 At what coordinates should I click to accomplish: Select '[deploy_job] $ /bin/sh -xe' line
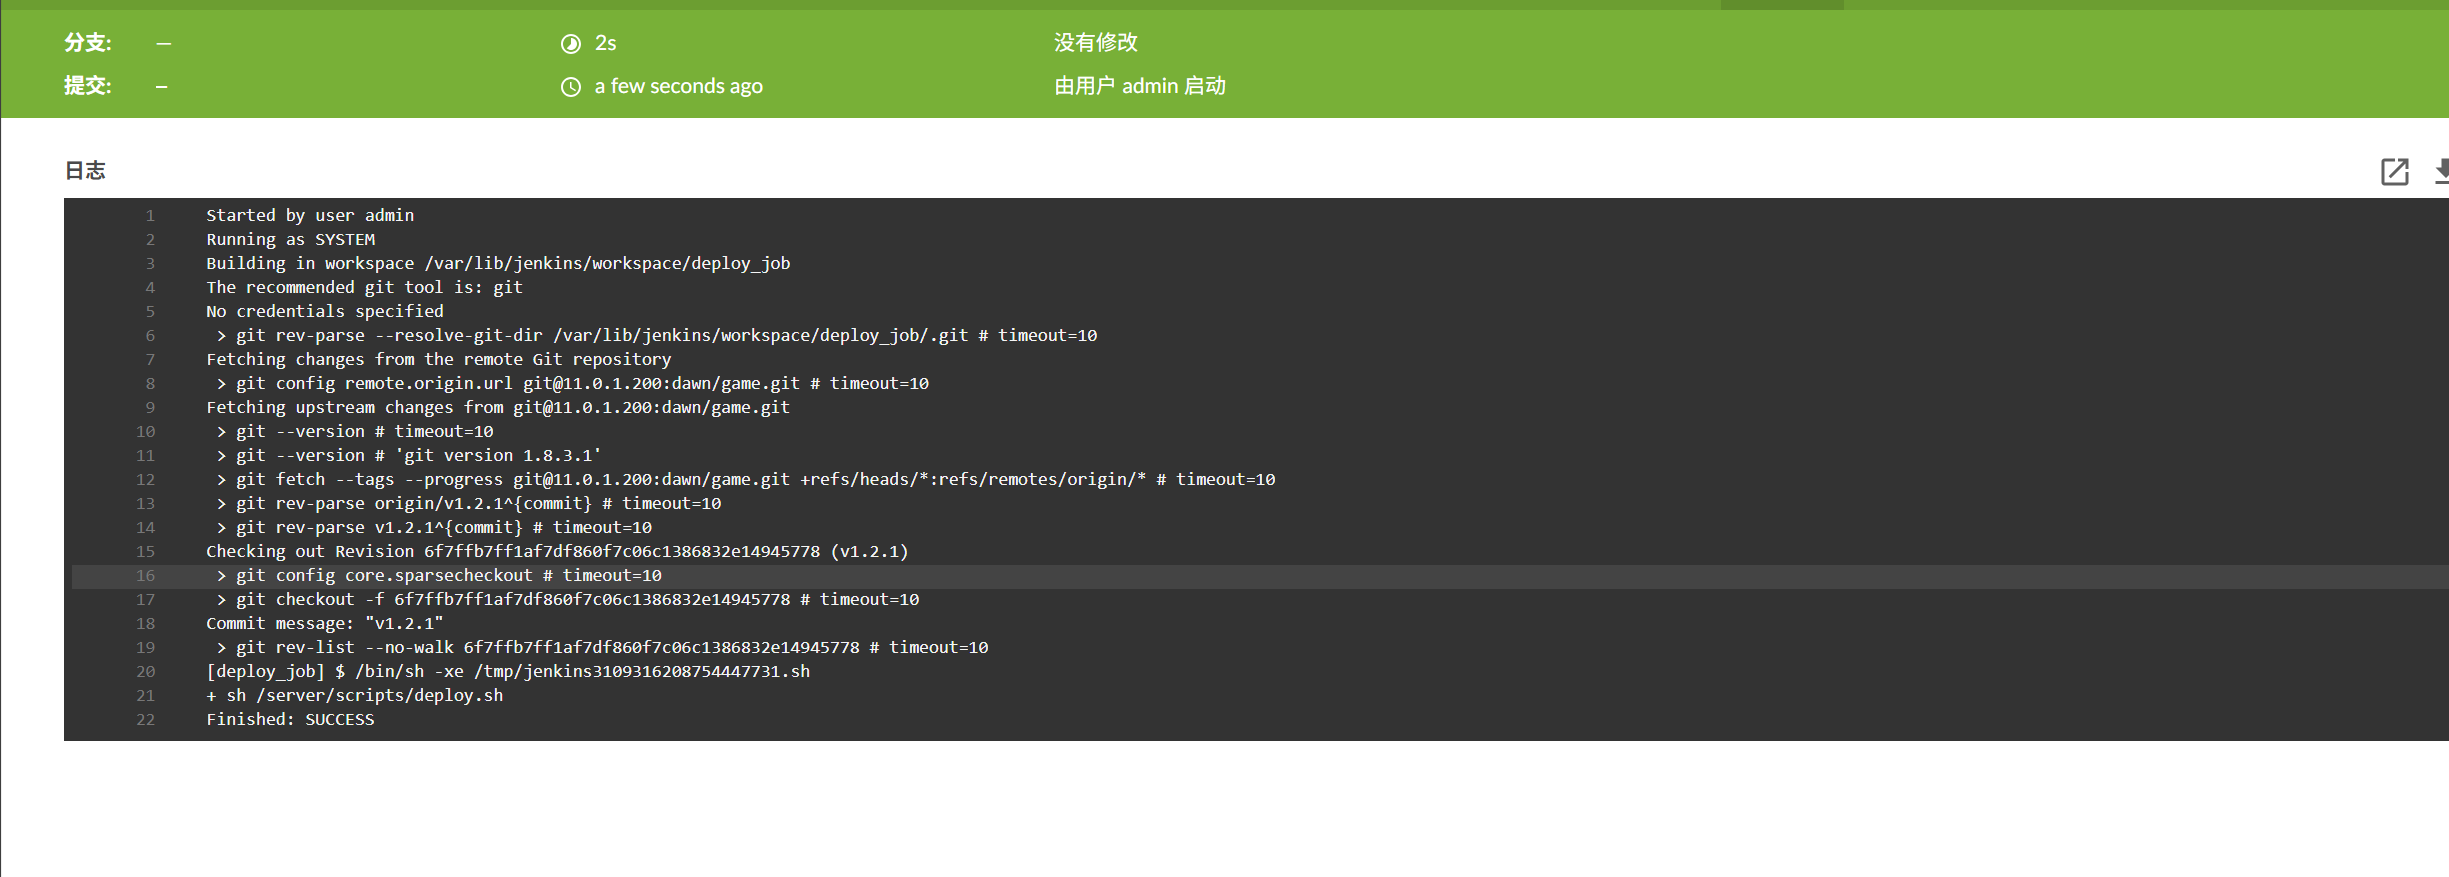[508, 671]
